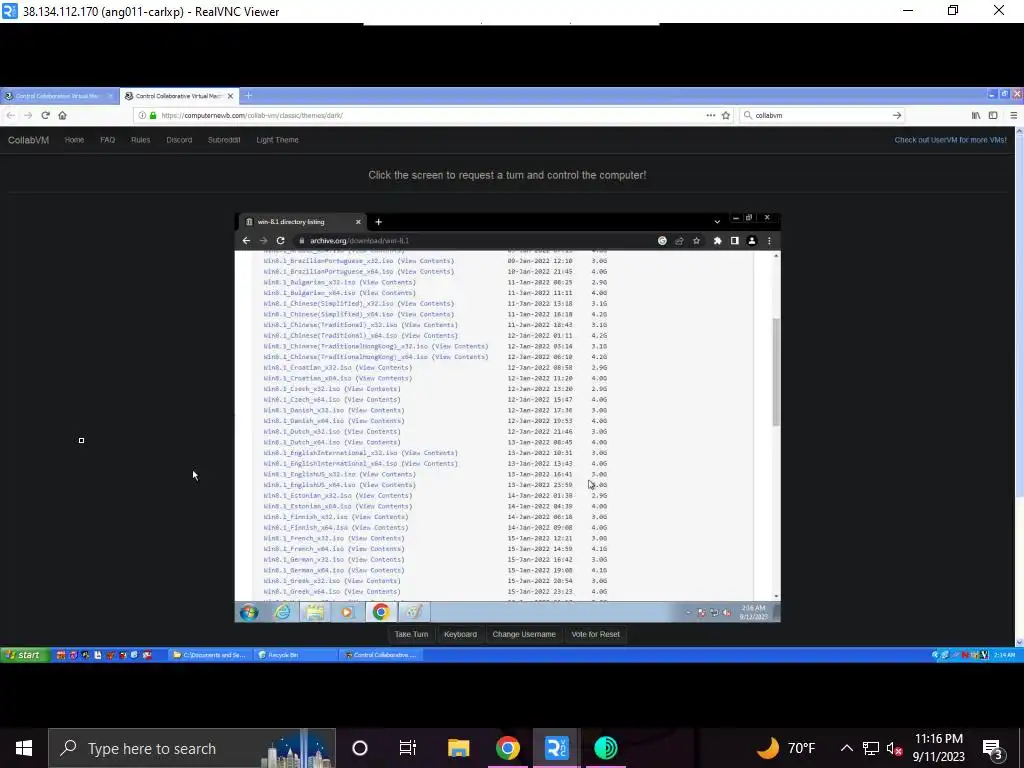The height and width of the screenshot is (768, 1024).
Task: Show Firefox sidebars icon
Action: 993,115
